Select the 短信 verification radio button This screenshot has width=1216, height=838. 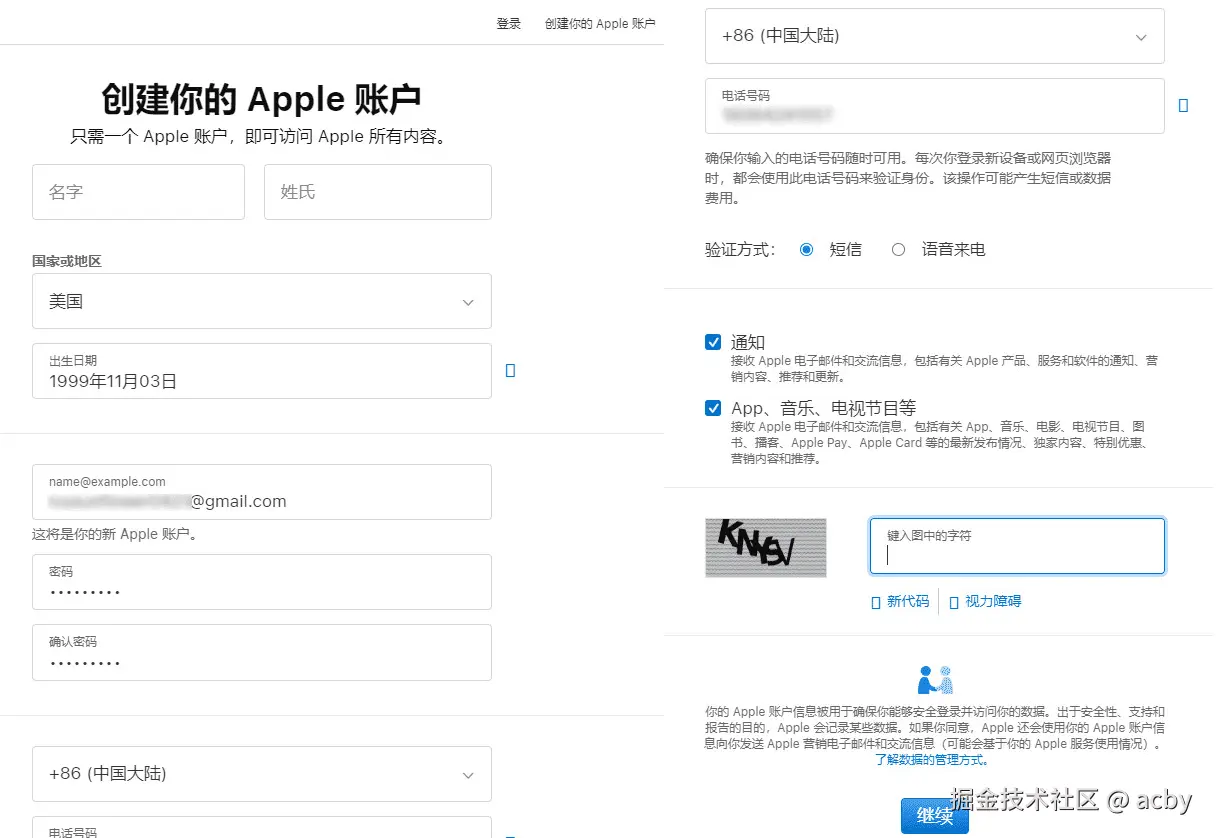tap(806, 249)
